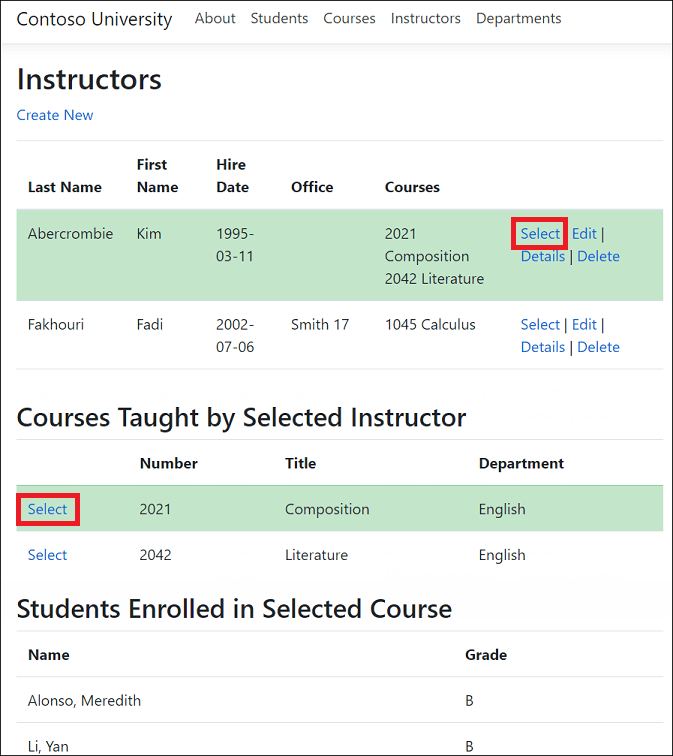
Task: Open the Students navigation item
Action: pos(279,18)
